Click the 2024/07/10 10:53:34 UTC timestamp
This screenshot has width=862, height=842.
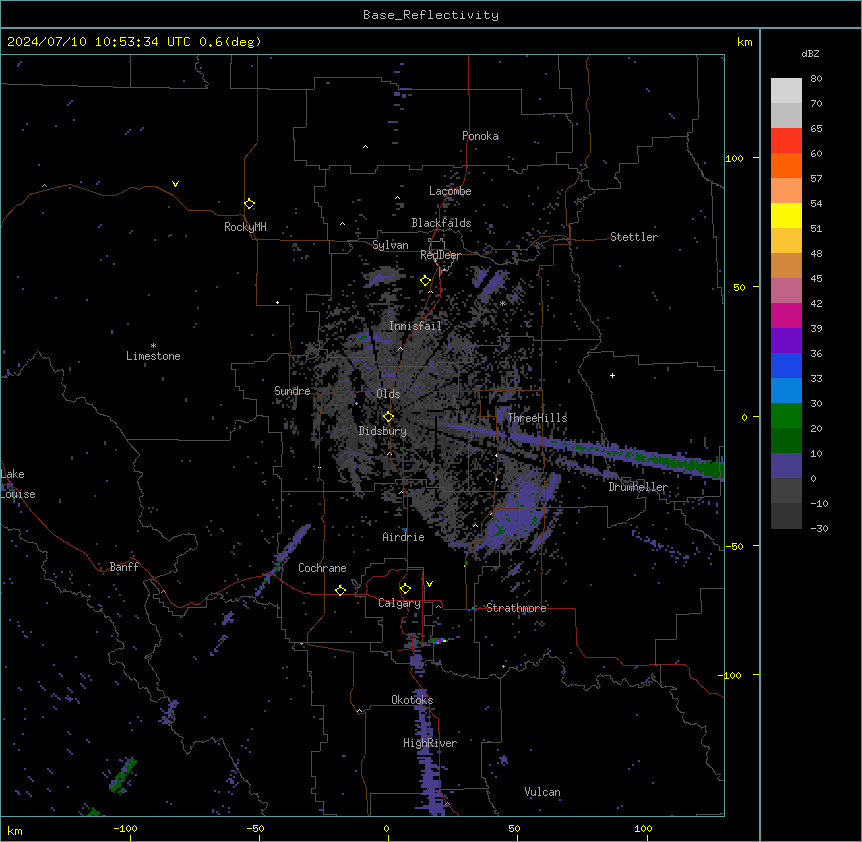tap(99, 42)
